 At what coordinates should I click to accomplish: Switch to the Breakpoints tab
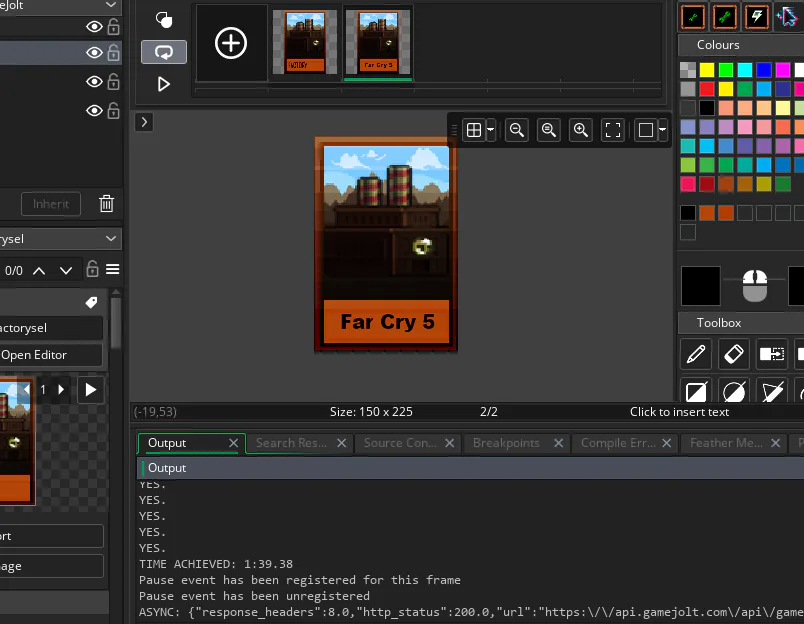506,443
